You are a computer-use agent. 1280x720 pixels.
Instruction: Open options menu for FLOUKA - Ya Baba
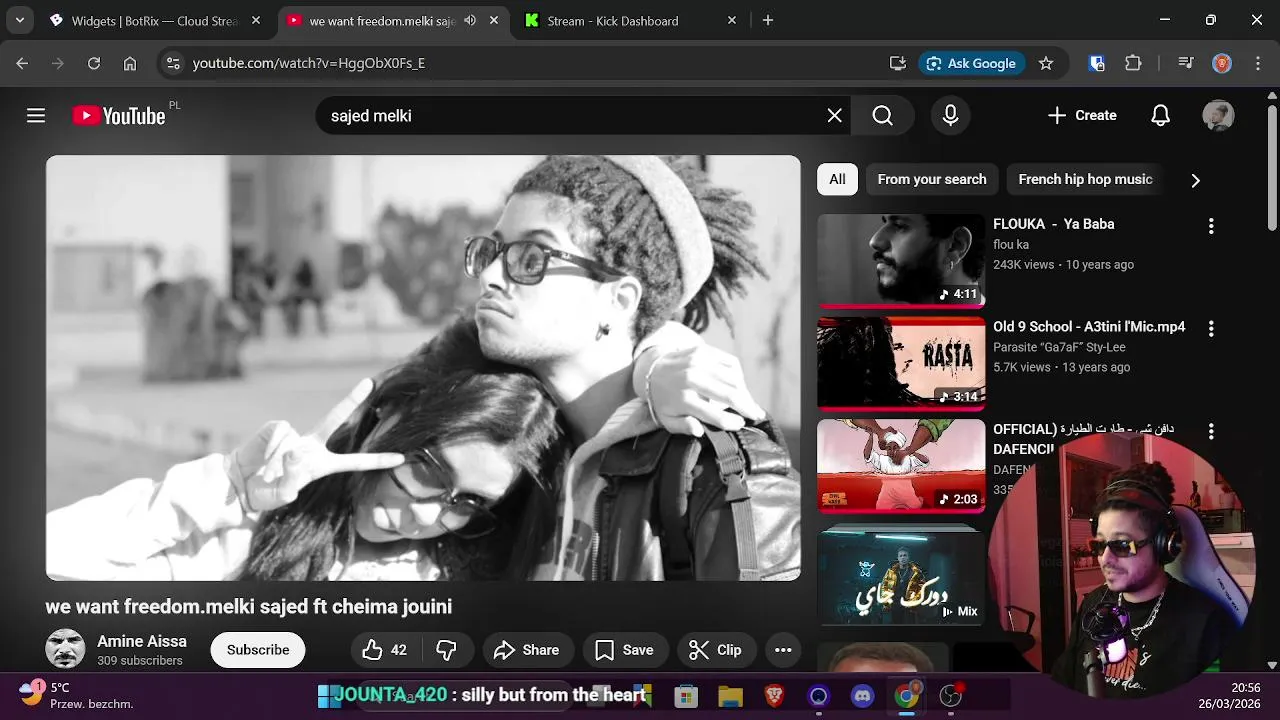pos(1211,226)
